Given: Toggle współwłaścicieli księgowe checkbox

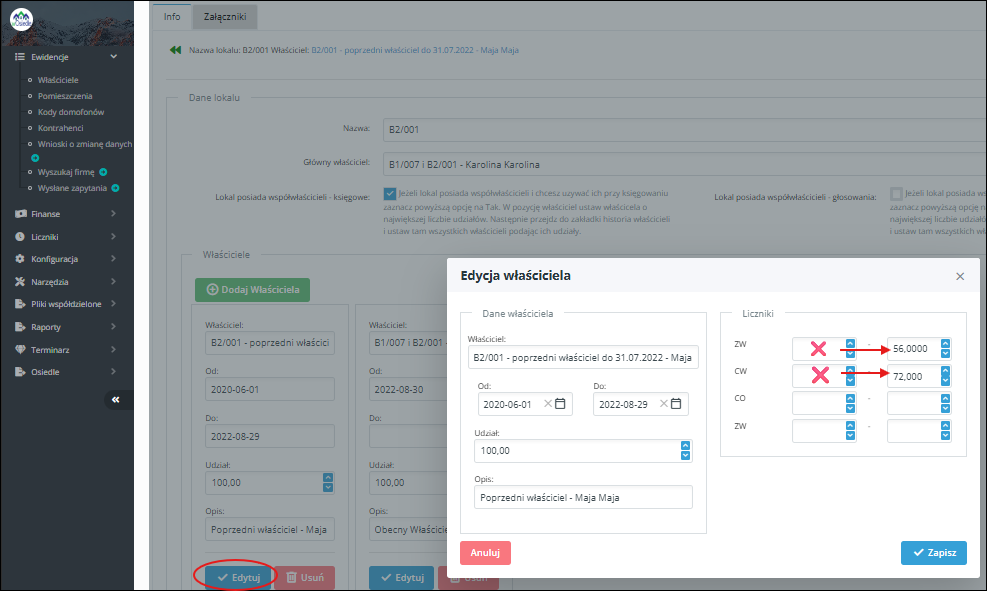Looking at the screenshot, I should click(x=390, y=193).
